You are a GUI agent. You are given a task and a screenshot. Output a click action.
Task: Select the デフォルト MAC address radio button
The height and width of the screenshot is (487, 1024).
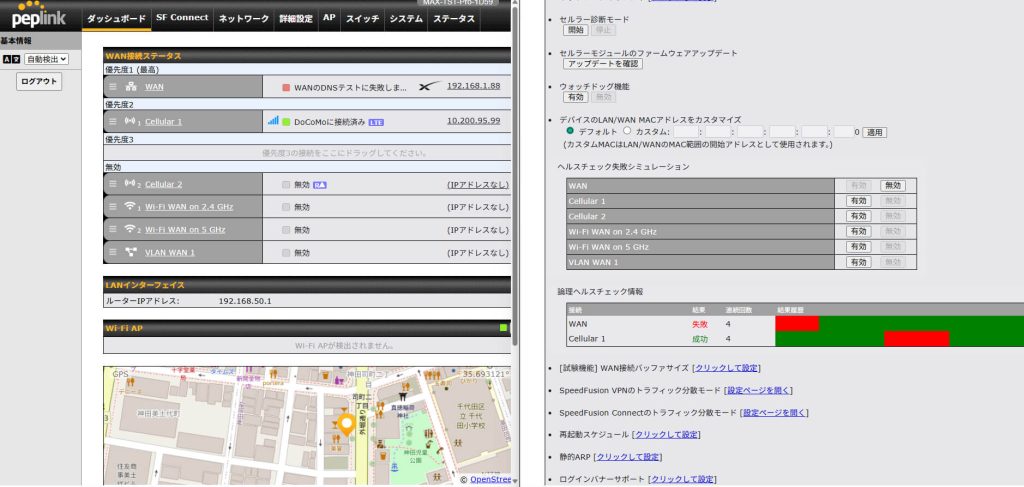click(x=570, y=131)
